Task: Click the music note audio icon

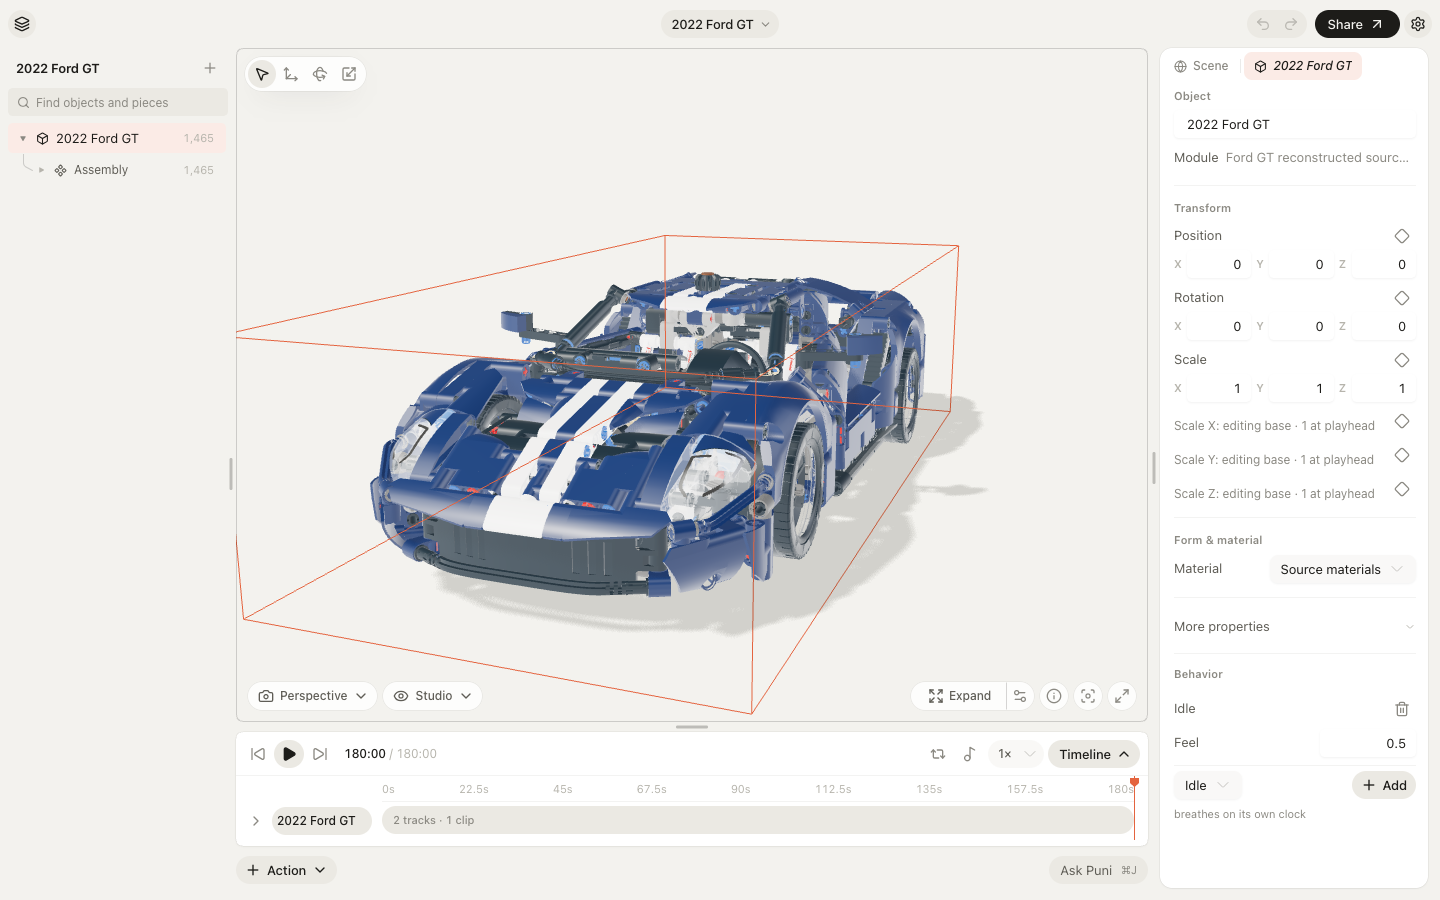Action: point(969,754)
